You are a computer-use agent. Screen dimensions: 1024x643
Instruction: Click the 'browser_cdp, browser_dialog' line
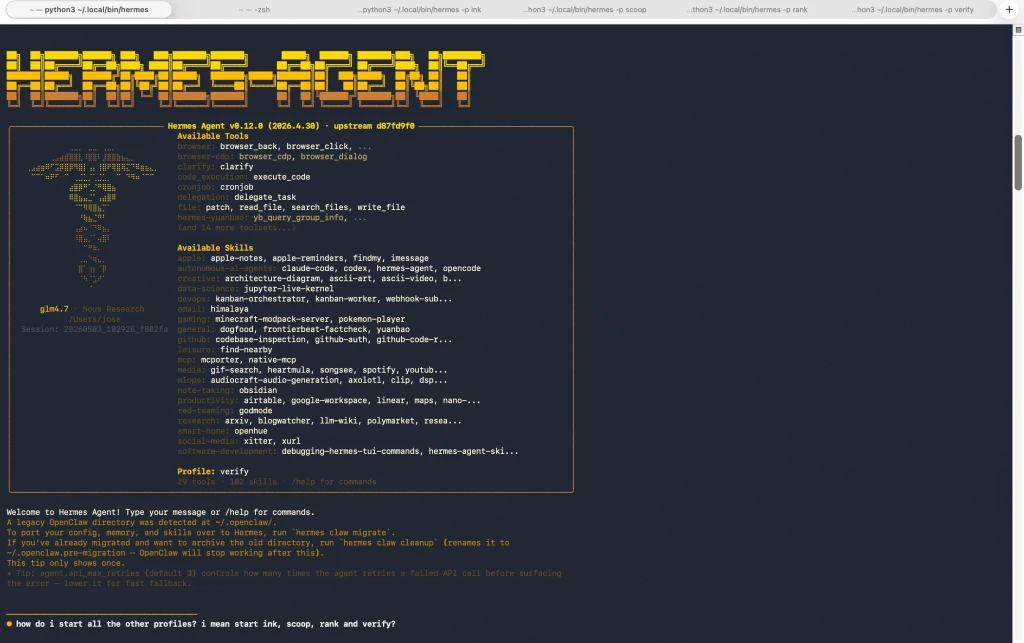click(272, 157)
